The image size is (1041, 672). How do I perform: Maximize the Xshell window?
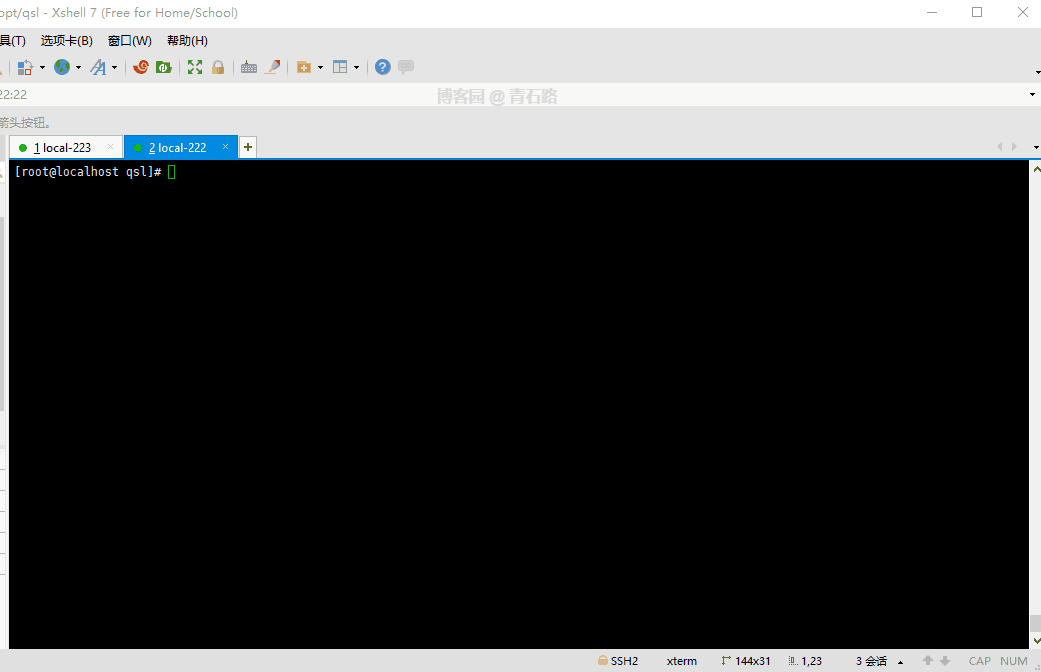pyautogui.click(x=977, y=12)
